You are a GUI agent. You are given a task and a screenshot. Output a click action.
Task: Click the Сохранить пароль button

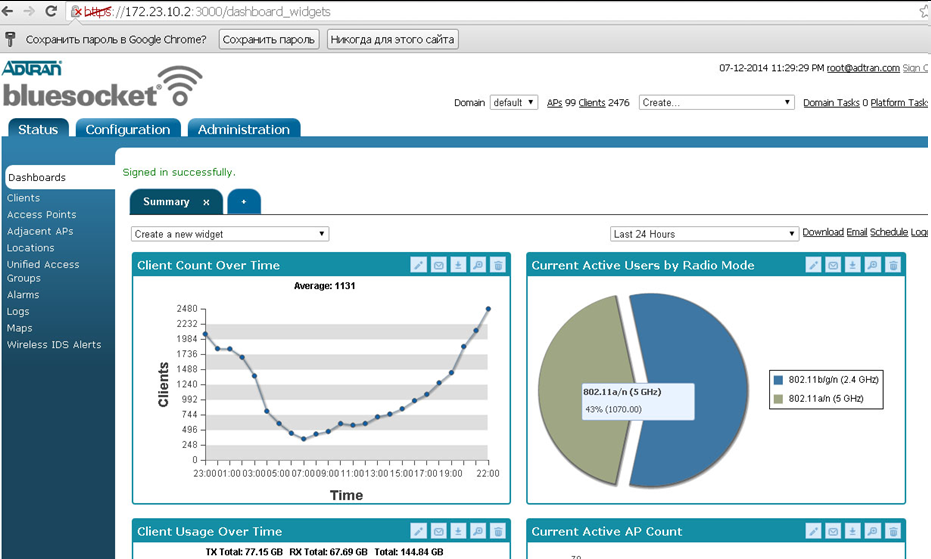click(269, 39)
